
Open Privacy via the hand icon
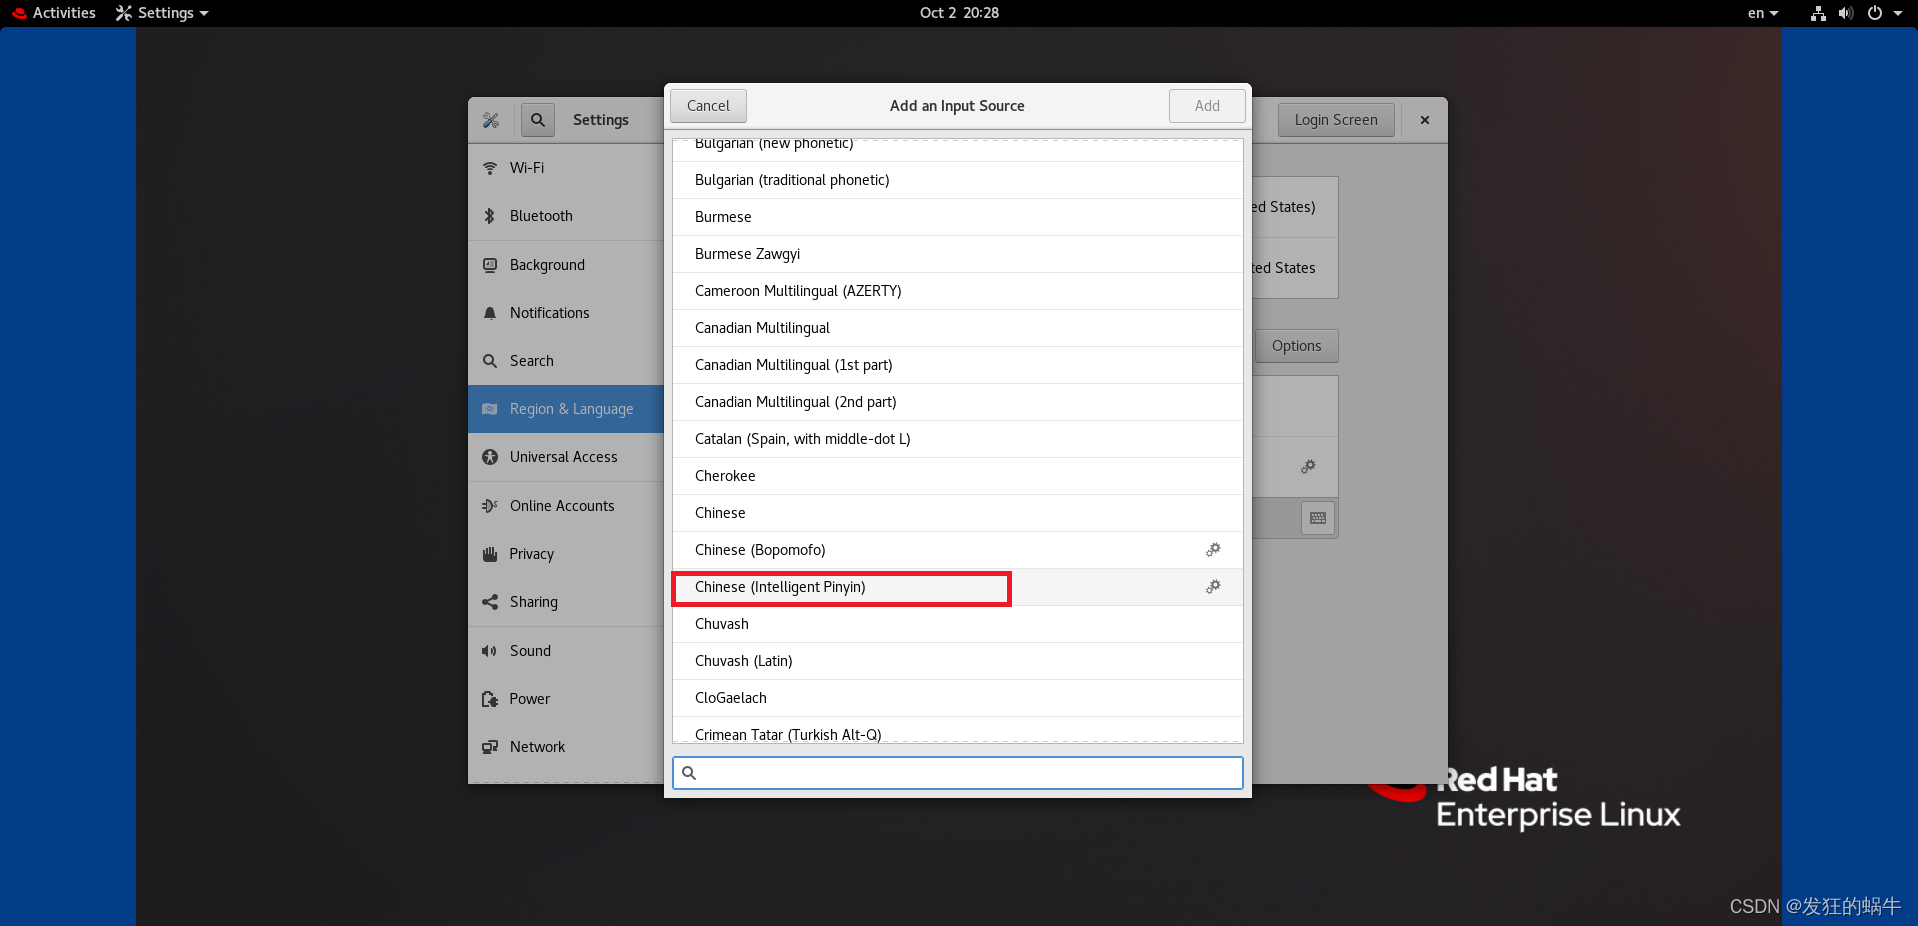click(x=489, y=554)
